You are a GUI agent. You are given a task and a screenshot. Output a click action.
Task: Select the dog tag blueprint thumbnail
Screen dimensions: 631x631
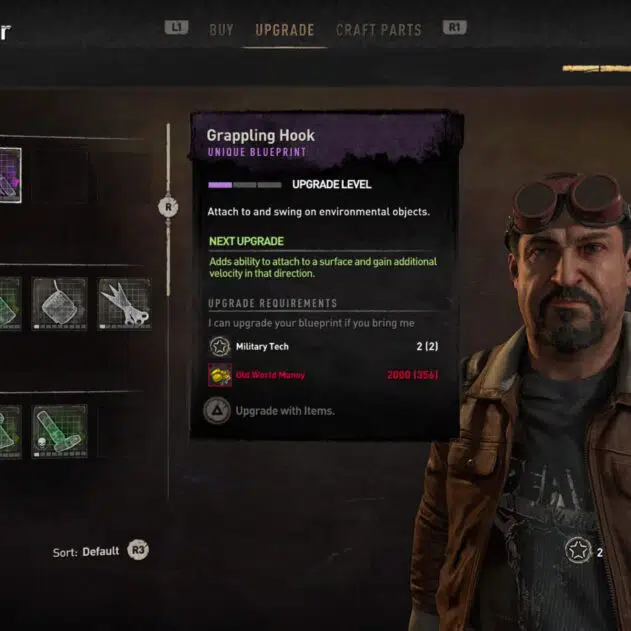60,304
